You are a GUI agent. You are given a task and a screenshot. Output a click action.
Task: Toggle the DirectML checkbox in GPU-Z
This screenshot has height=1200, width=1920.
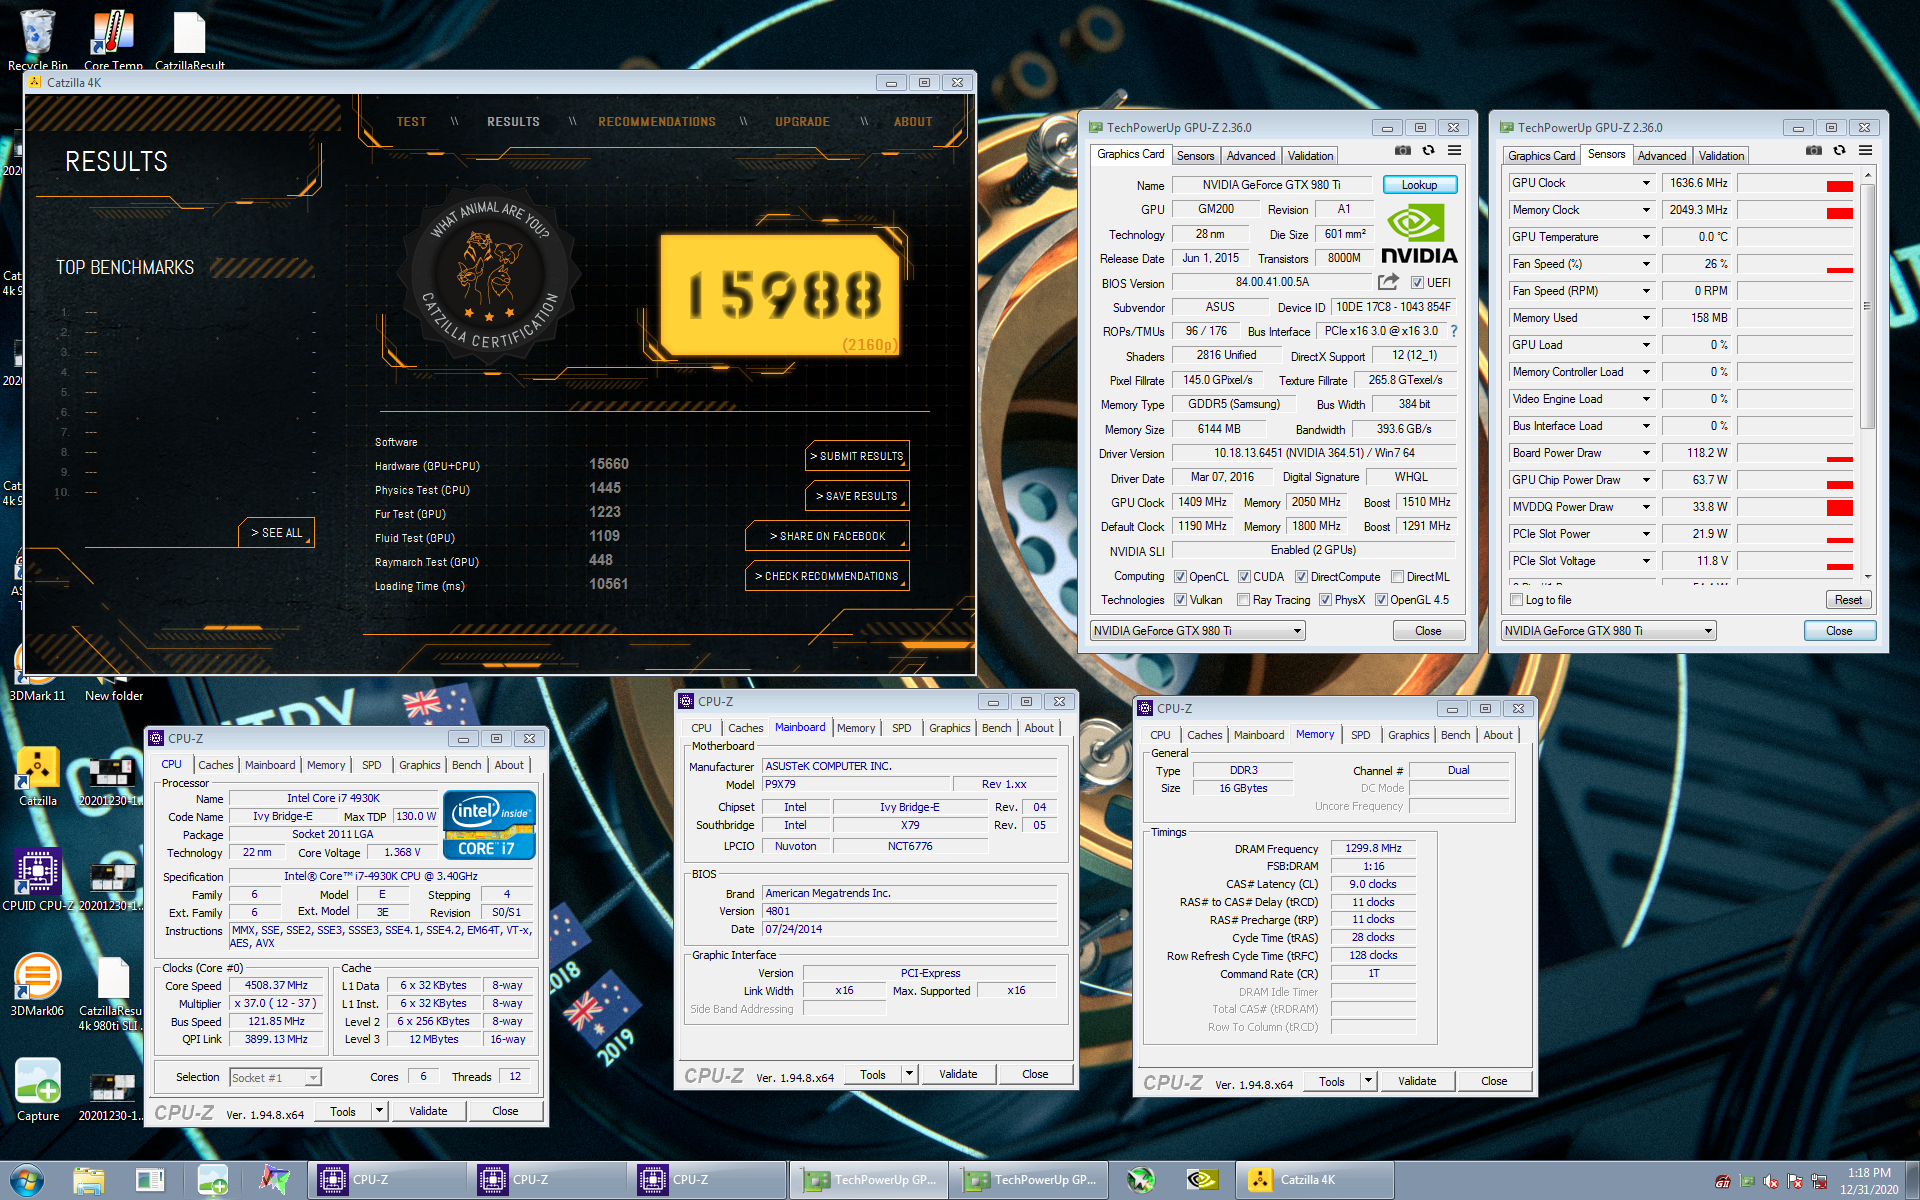[x=1397, y=577]
